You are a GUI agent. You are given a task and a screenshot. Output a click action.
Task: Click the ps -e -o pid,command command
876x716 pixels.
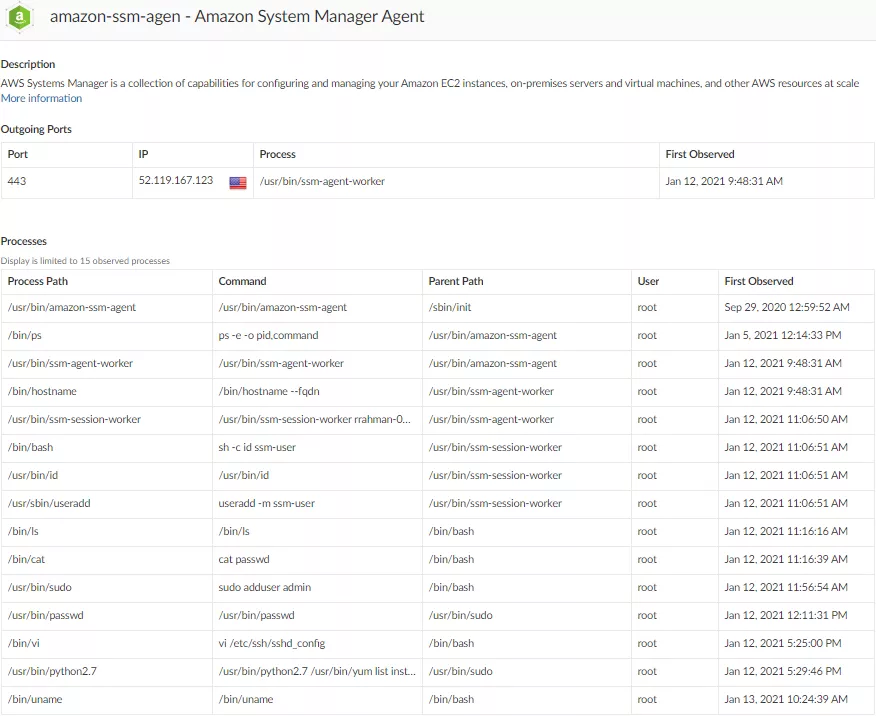(x=268, y=335)
